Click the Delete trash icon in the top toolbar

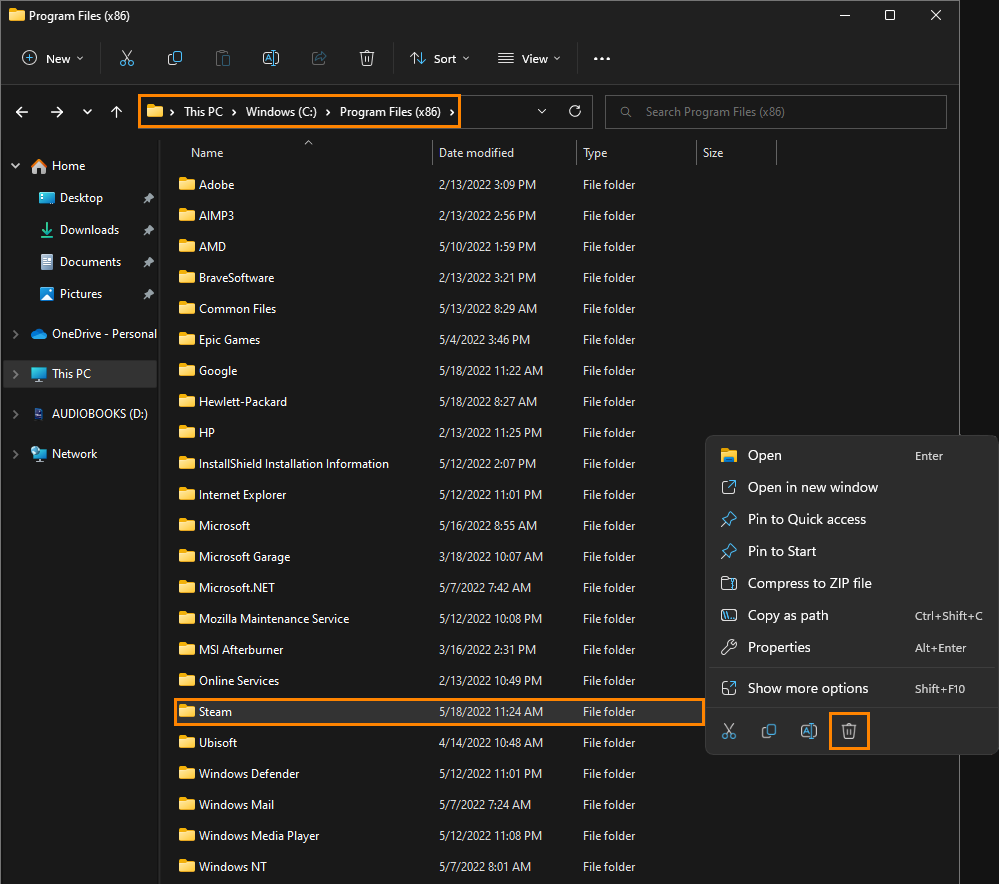(x=367, y=59)
